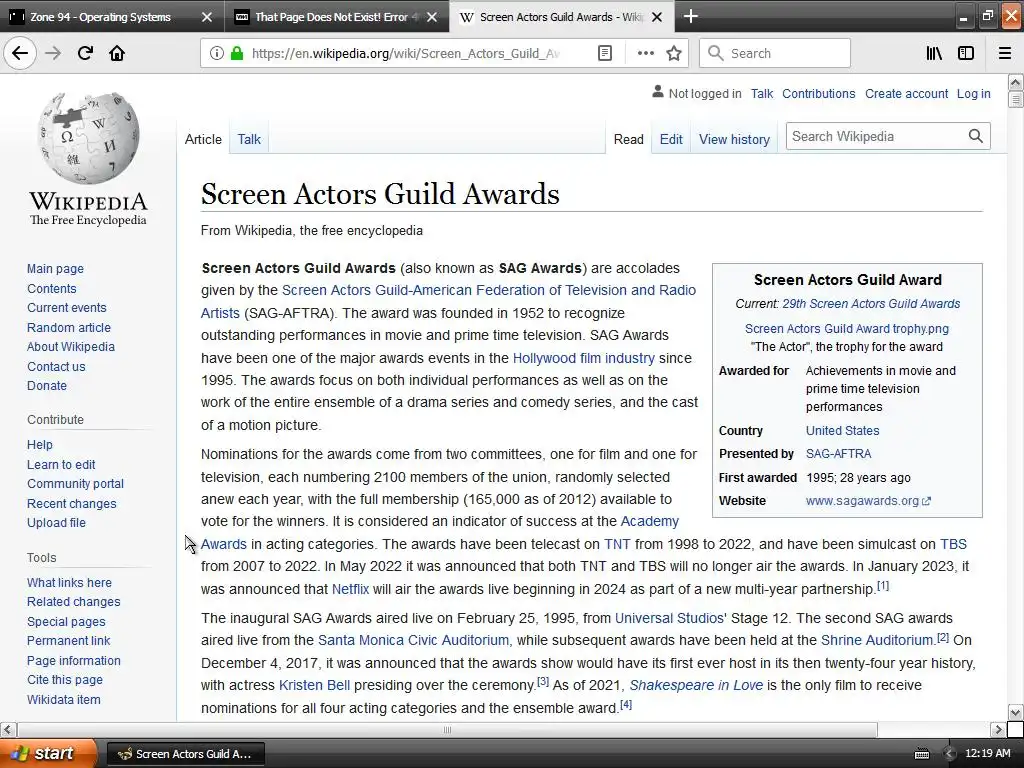Screen dimensions: 1024x768
Task: Select Screen Actors Guild taskbar item
Action: point(185,754)
